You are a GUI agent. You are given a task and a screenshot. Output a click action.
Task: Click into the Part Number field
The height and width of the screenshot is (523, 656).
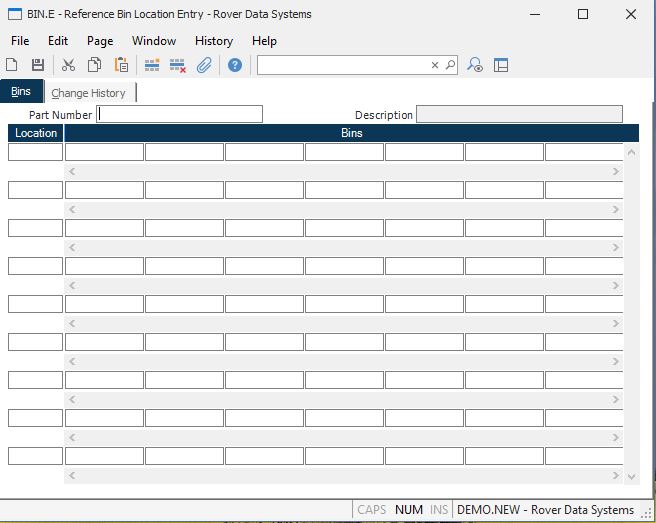180,114
